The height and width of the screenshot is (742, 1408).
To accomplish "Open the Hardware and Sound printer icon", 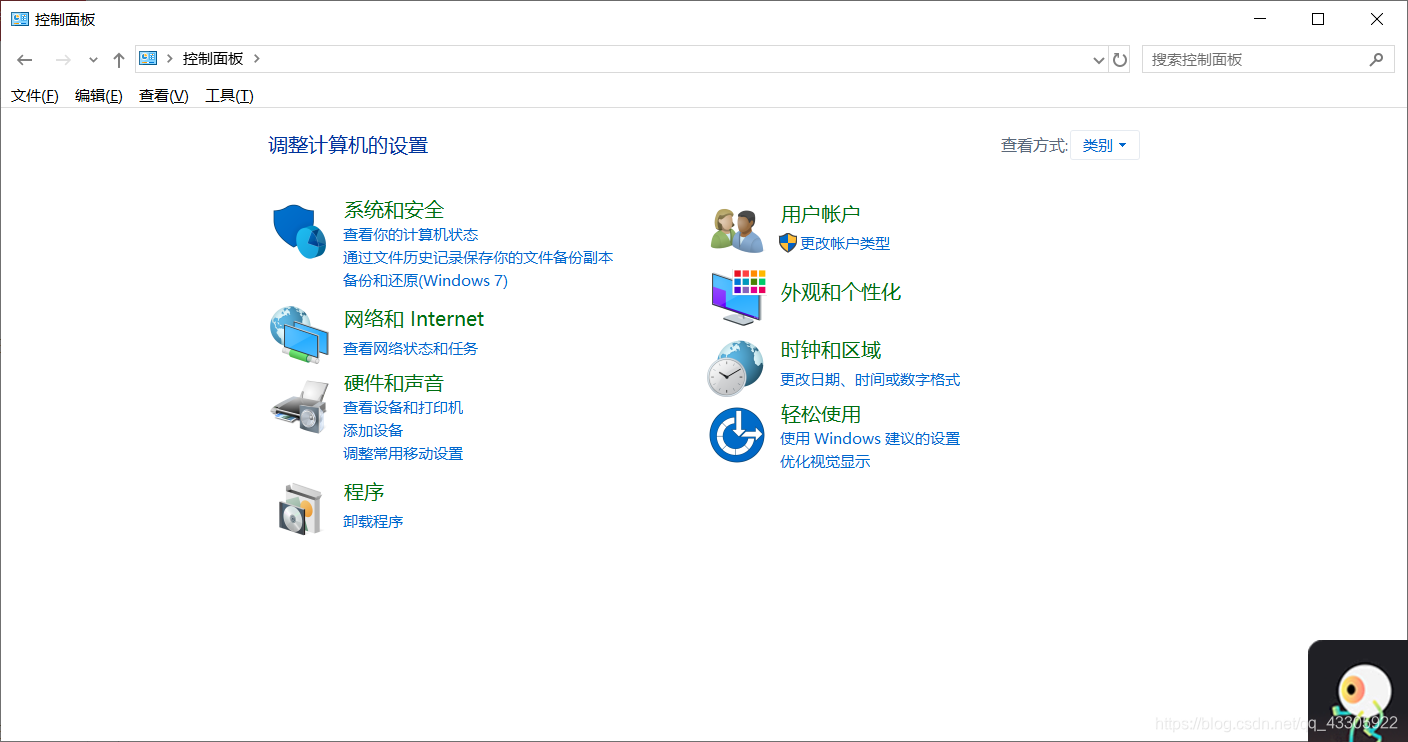I will click(299, 406).
